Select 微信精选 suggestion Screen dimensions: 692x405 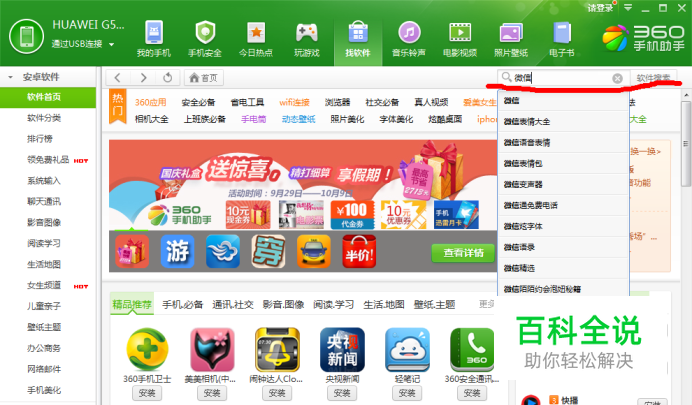[563, 268]
